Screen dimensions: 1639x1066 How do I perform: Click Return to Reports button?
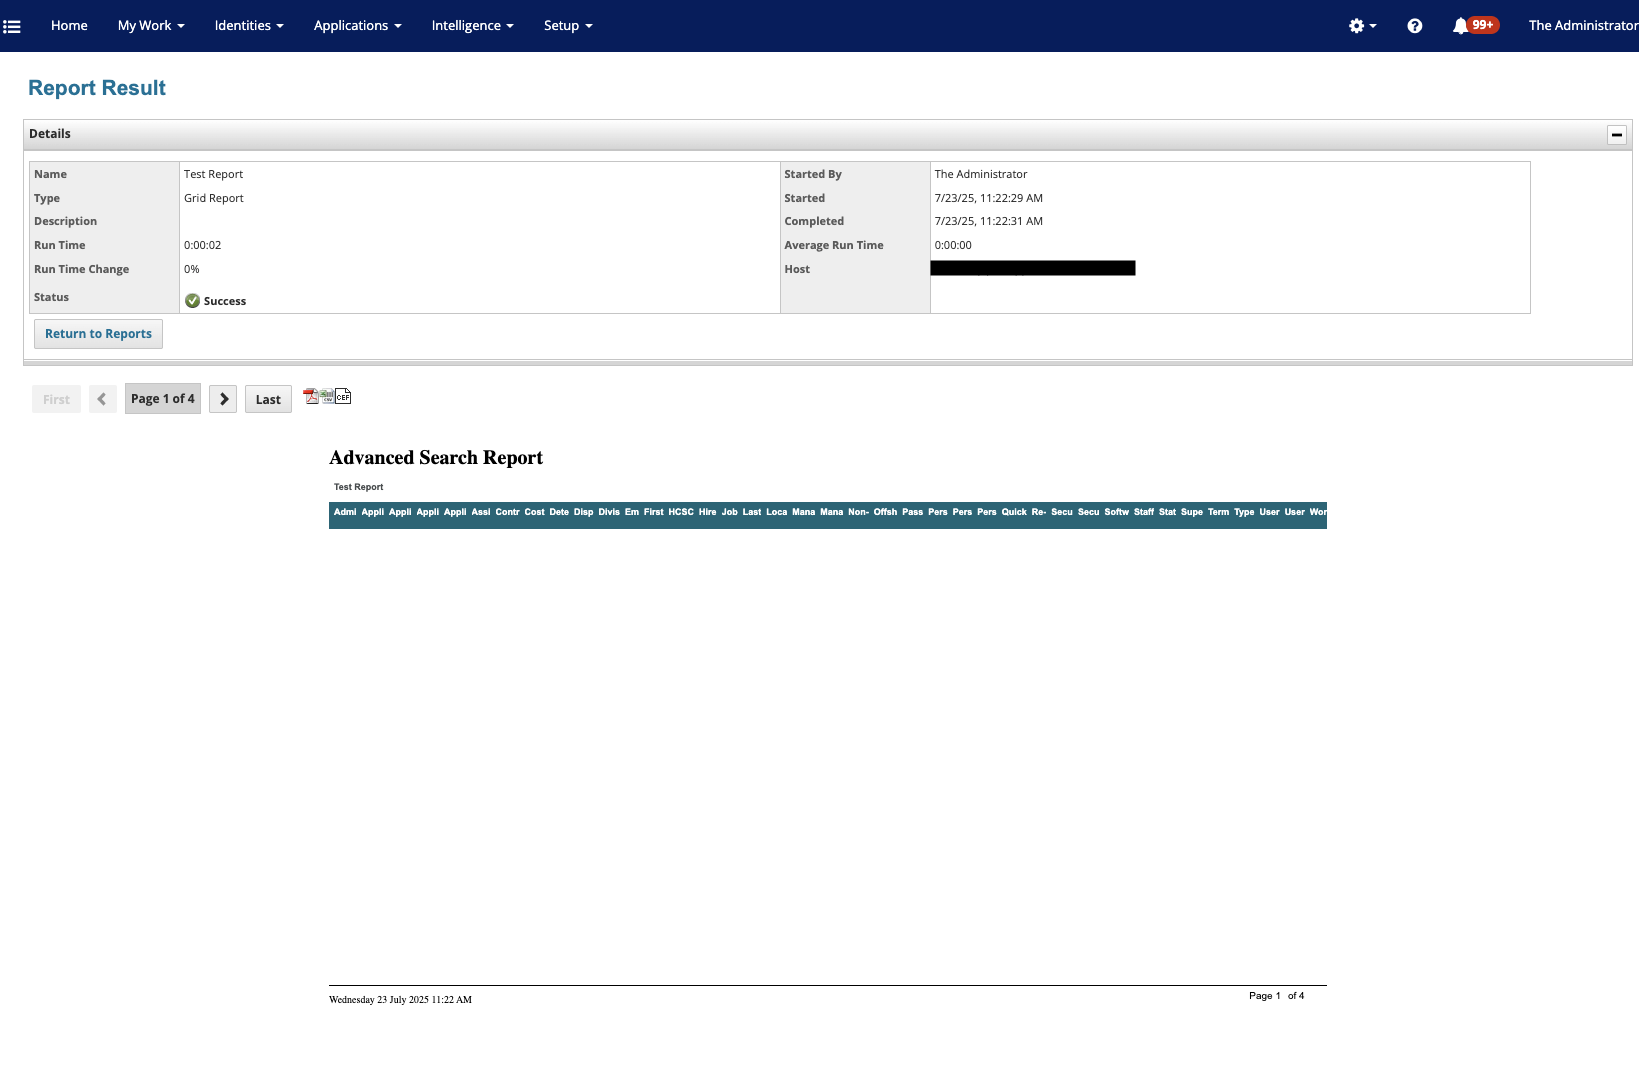tap(98, 334)
